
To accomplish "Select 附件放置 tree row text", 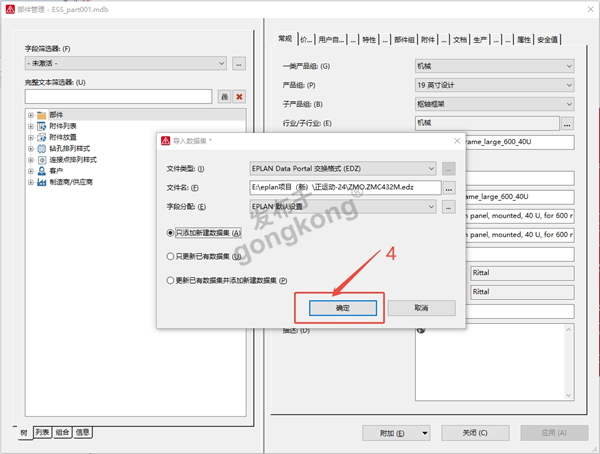I will click(x=63, y=137).
